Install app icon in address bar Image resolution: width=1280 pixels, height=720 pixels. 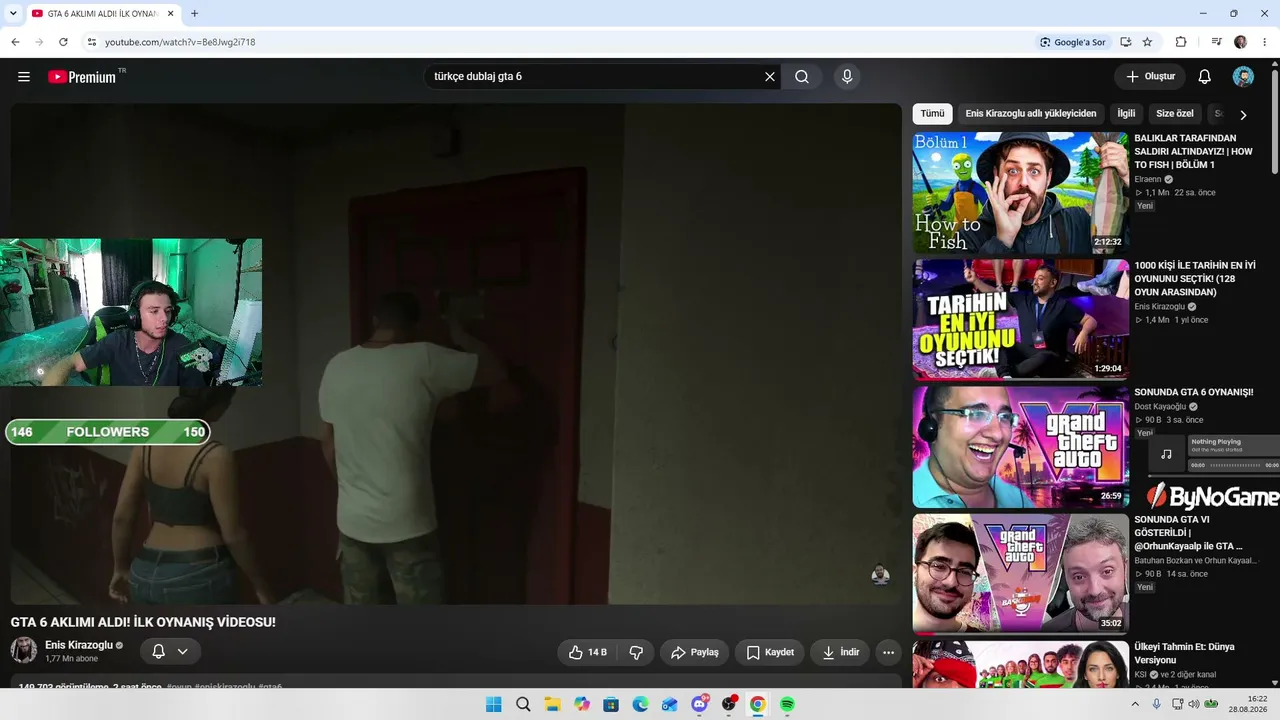point(1126,42)
